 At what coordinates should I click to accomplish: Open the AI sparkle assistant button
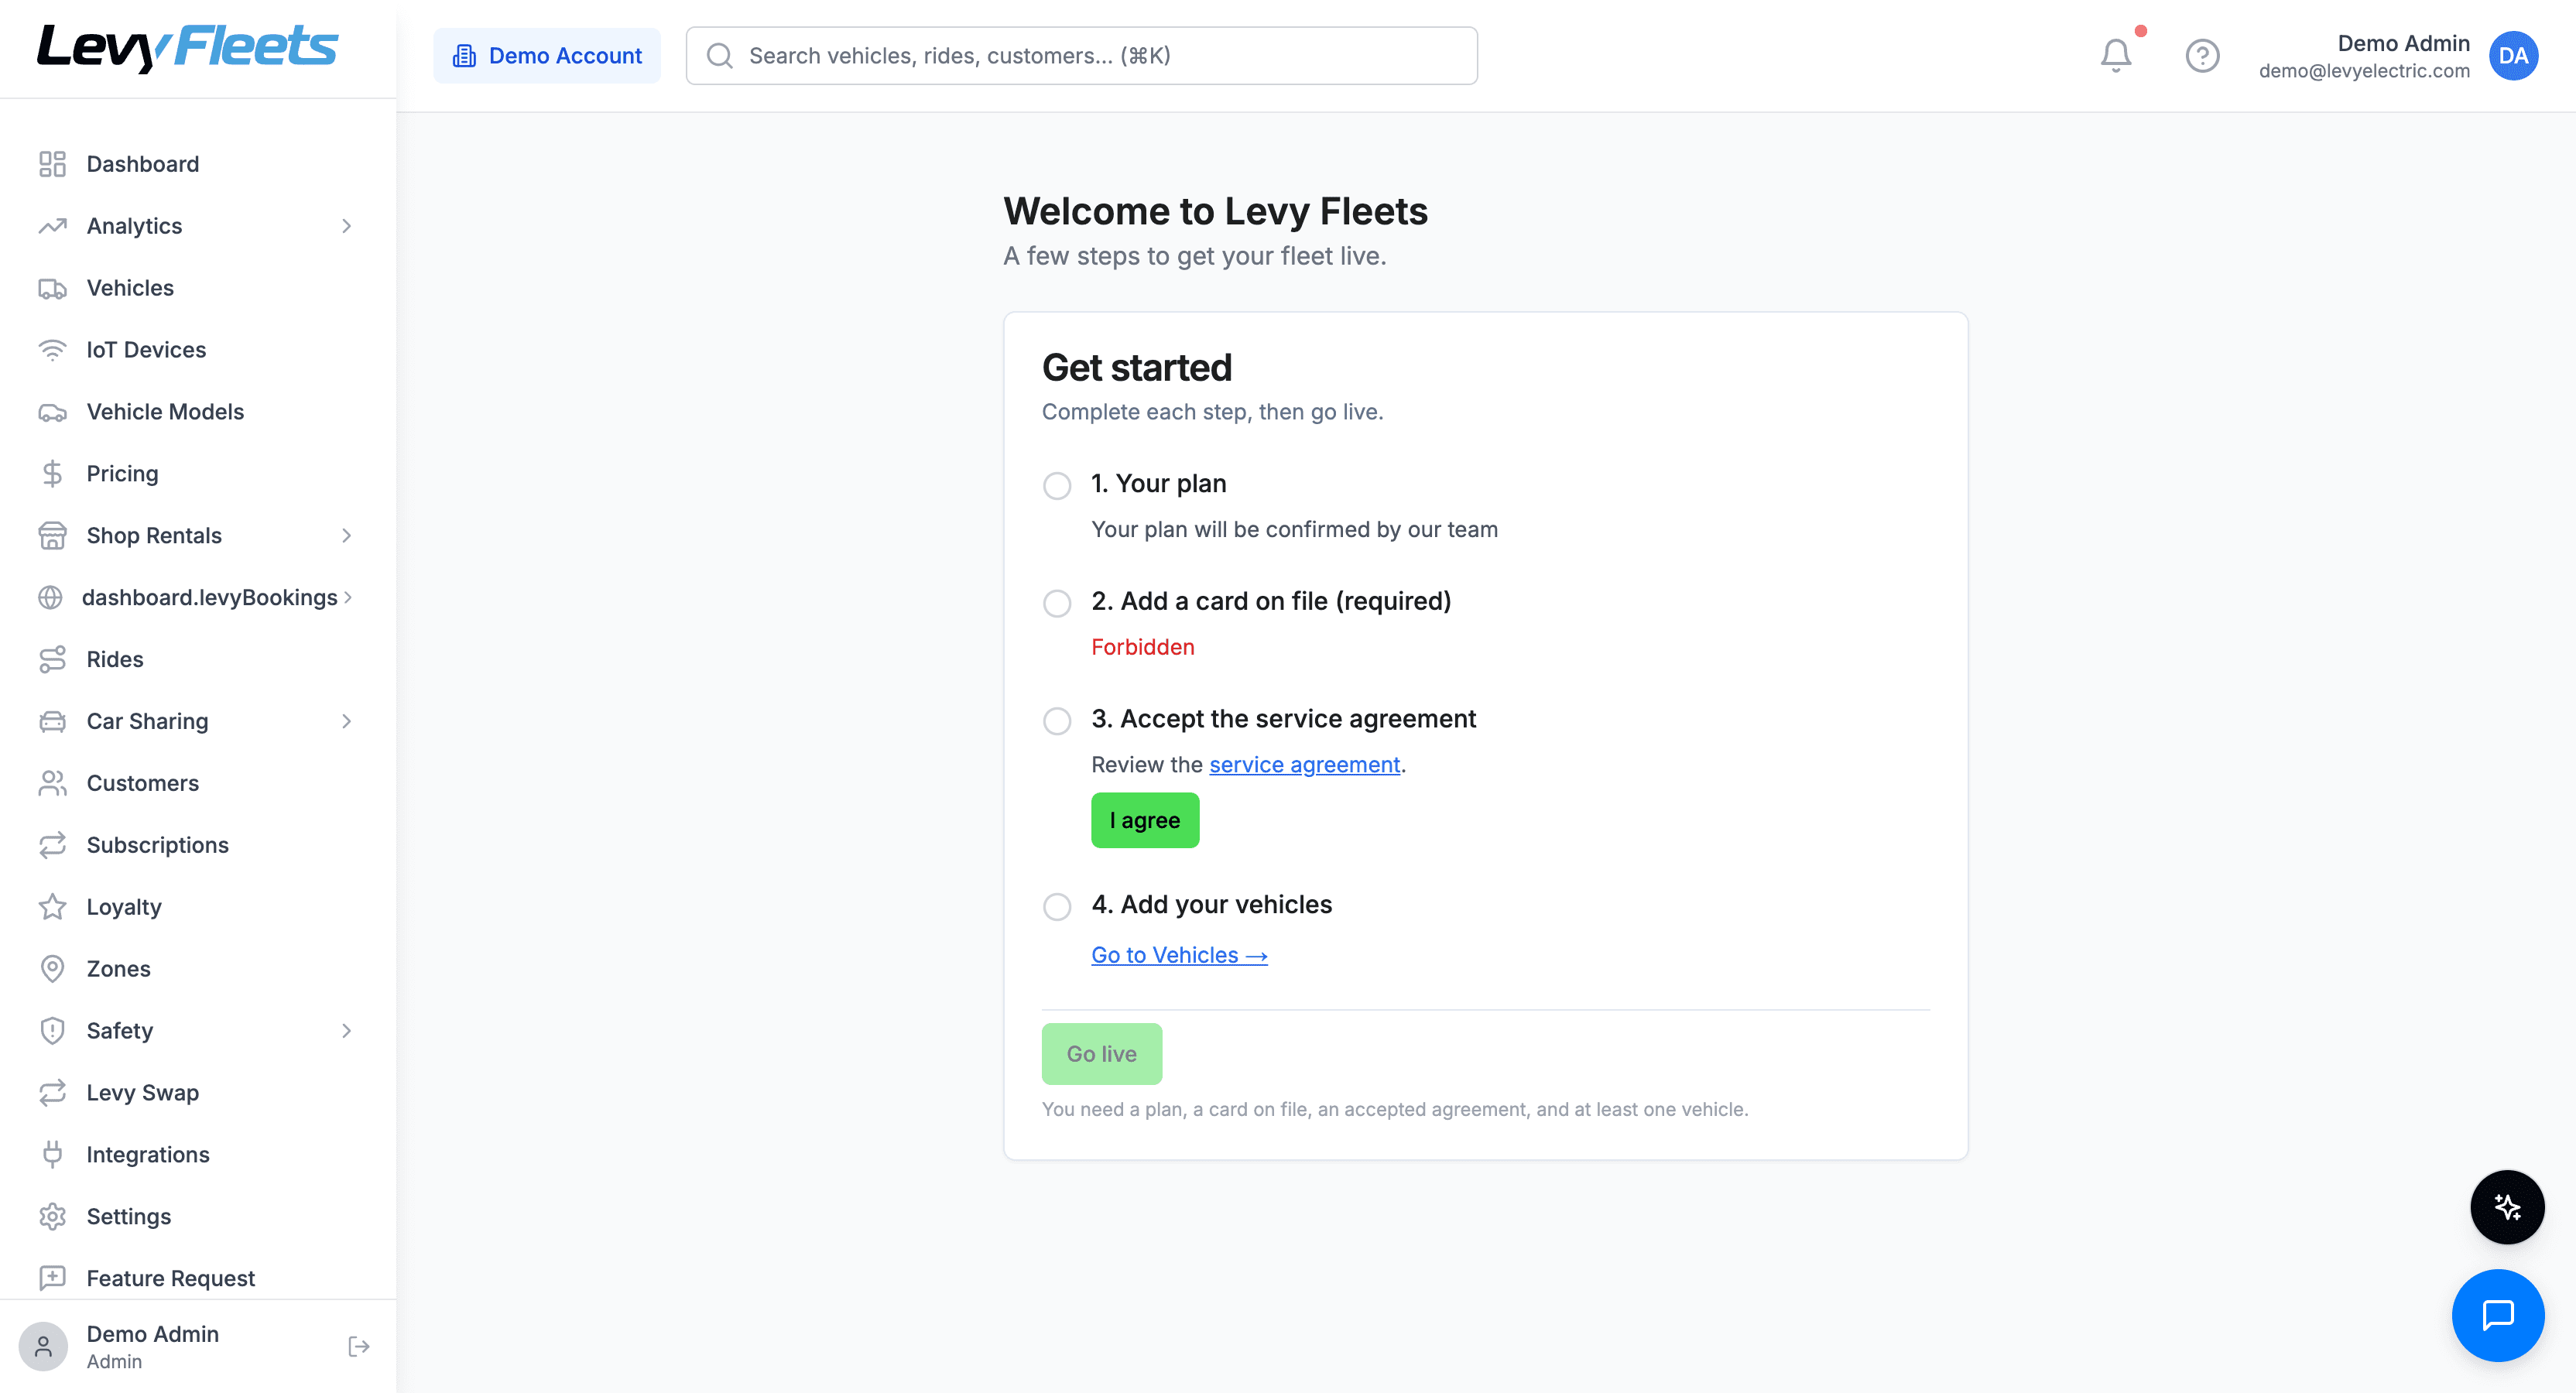2507,1207
